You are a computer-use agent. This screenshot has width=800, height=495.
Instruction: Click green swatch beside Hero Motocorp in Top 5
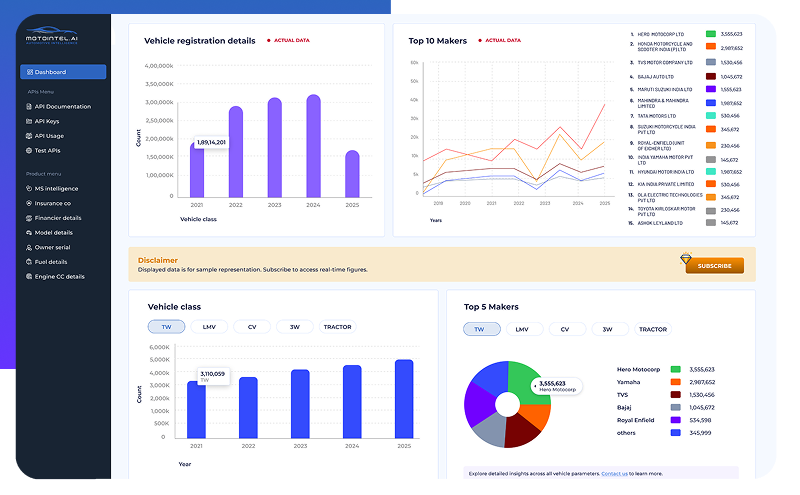[676, 369]
